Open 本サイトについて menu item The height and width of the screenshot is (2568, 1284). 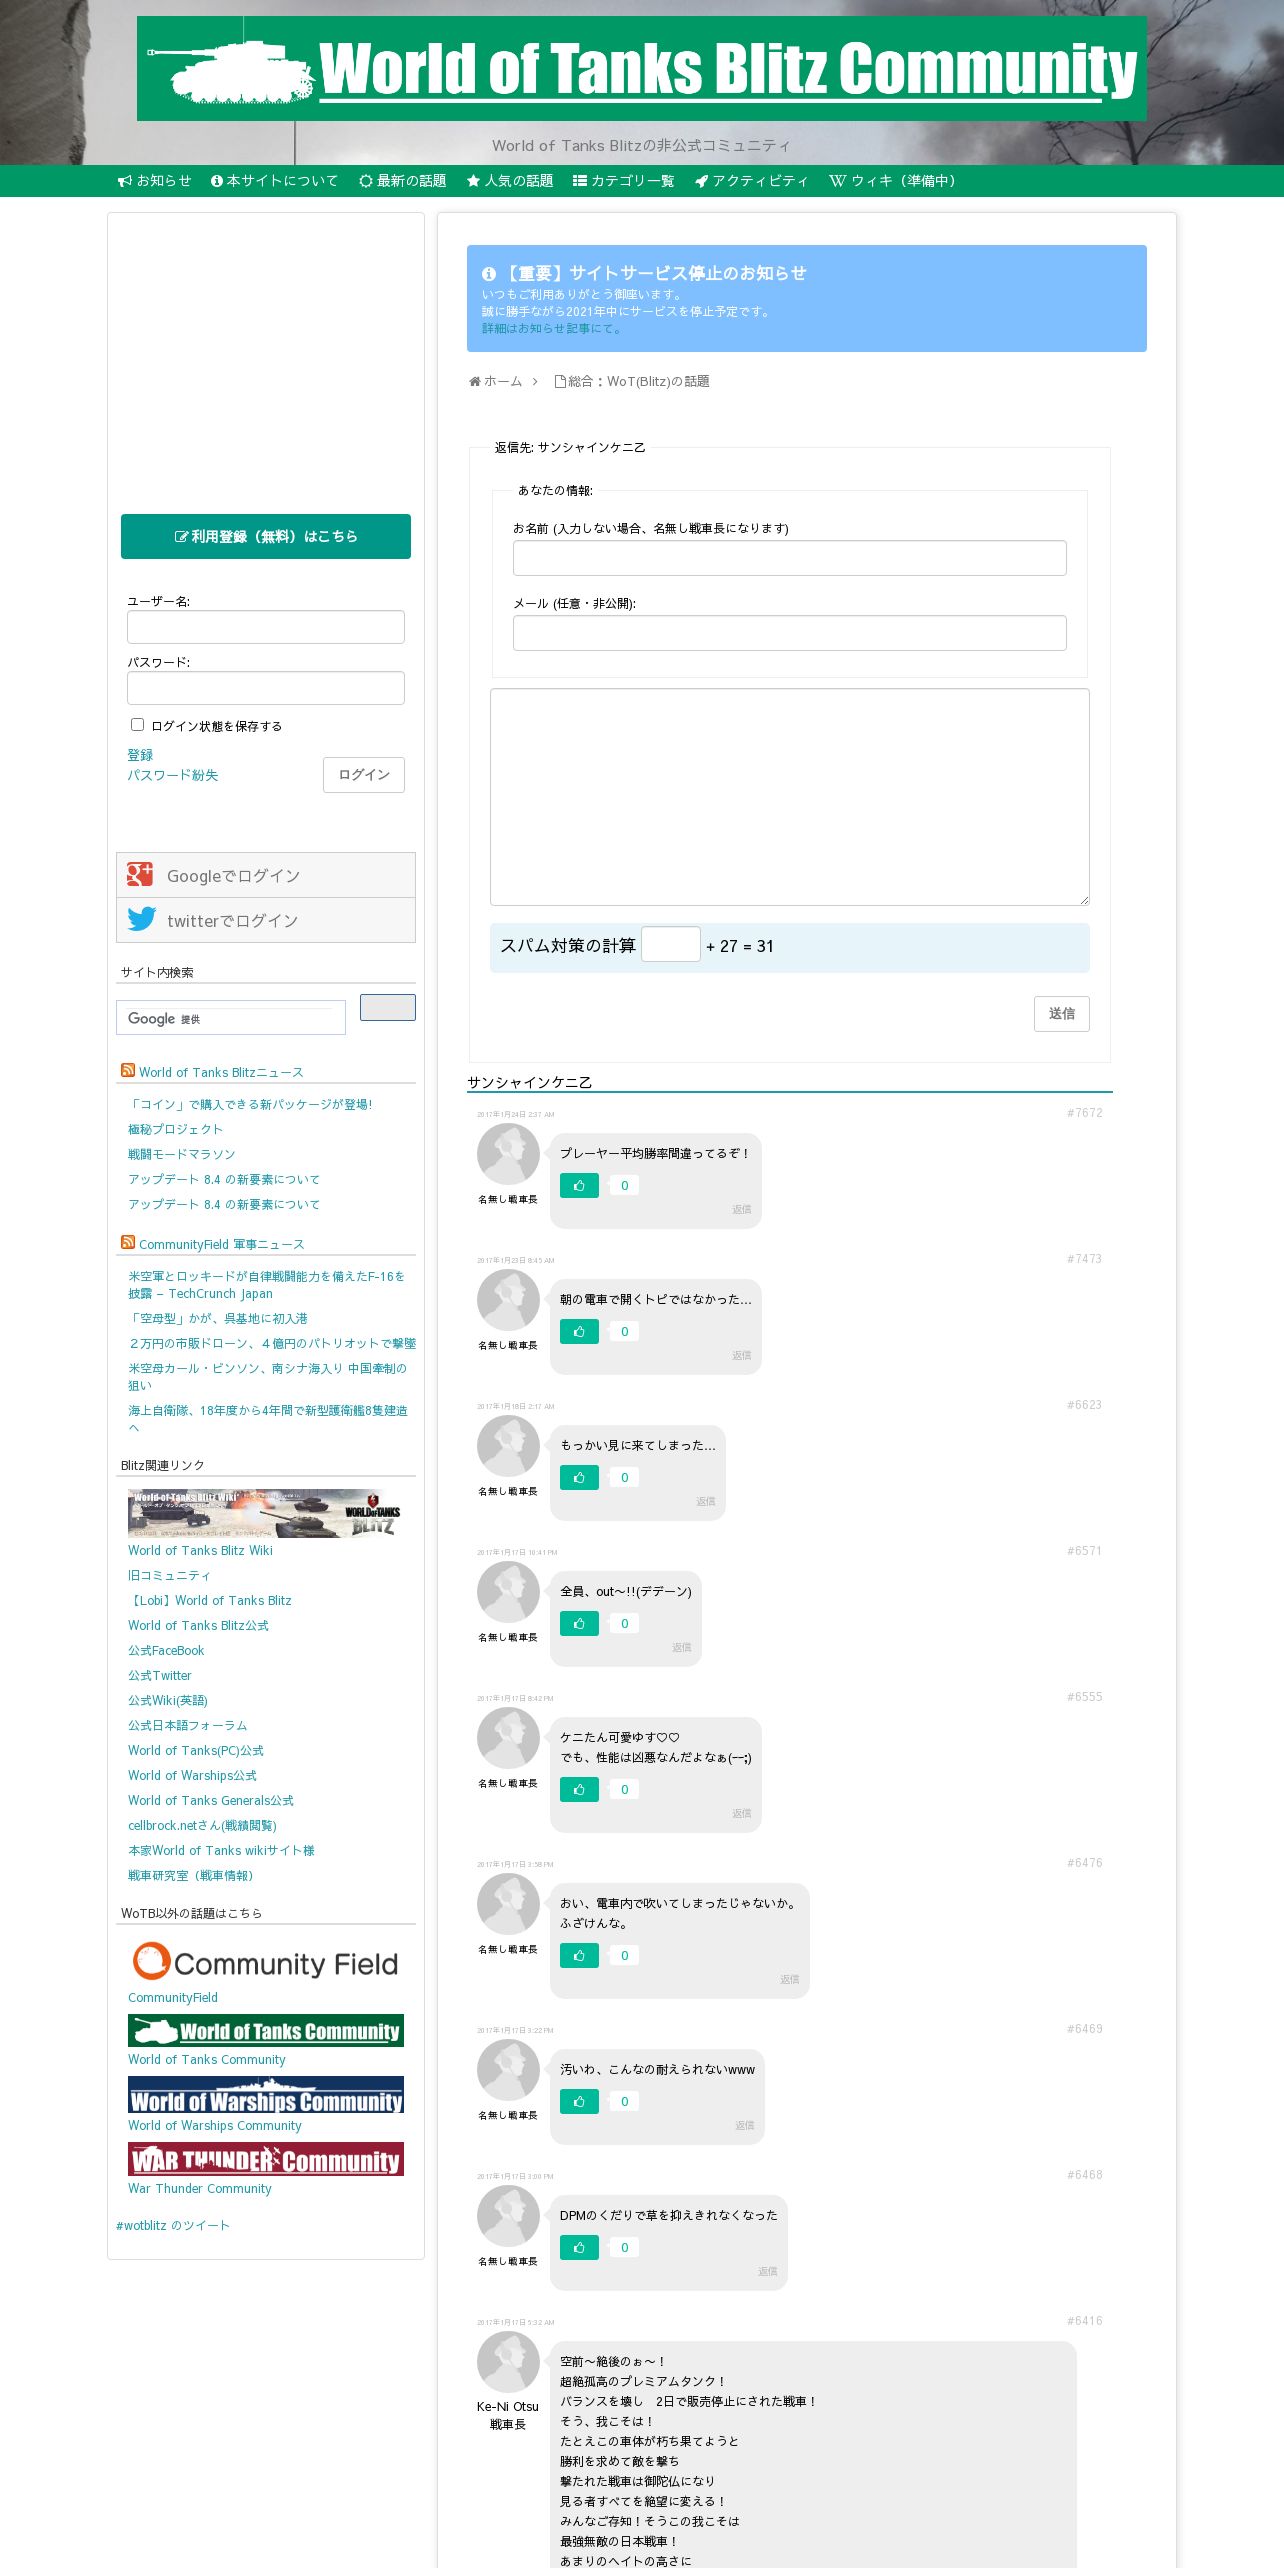tap(275, 181)
